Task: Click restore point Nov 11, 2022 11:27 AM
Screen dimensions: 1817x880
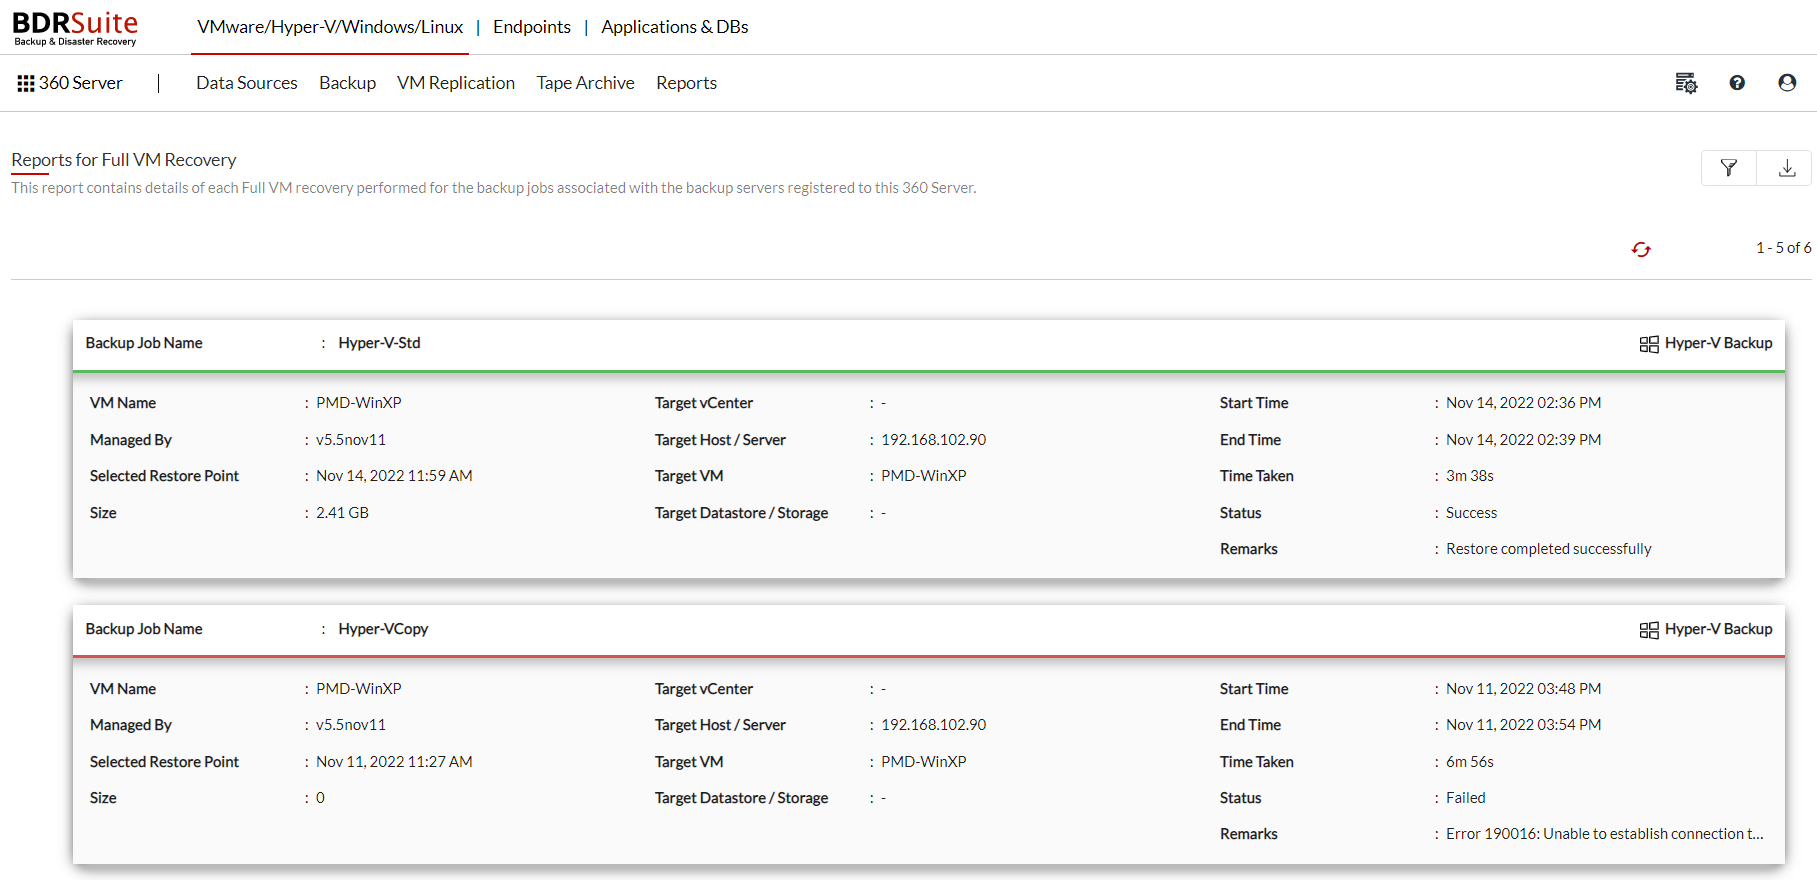Action: pyautogui.click(x=394, y=762)
